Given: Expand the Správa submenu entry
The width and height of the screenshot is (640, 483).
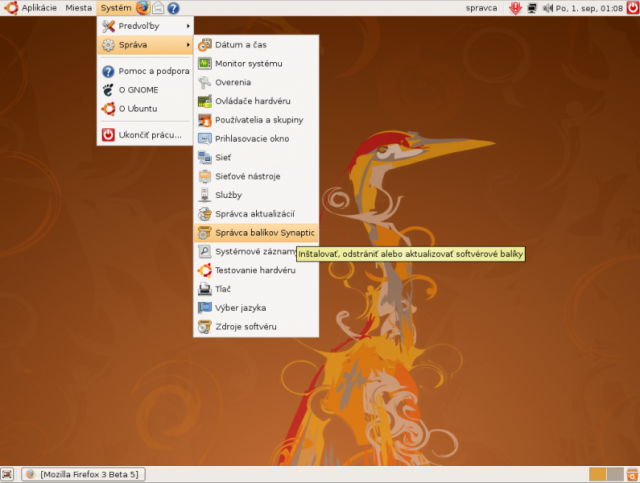Looking at the screenshot, I should pyautogui.click(x=145, y=45).
